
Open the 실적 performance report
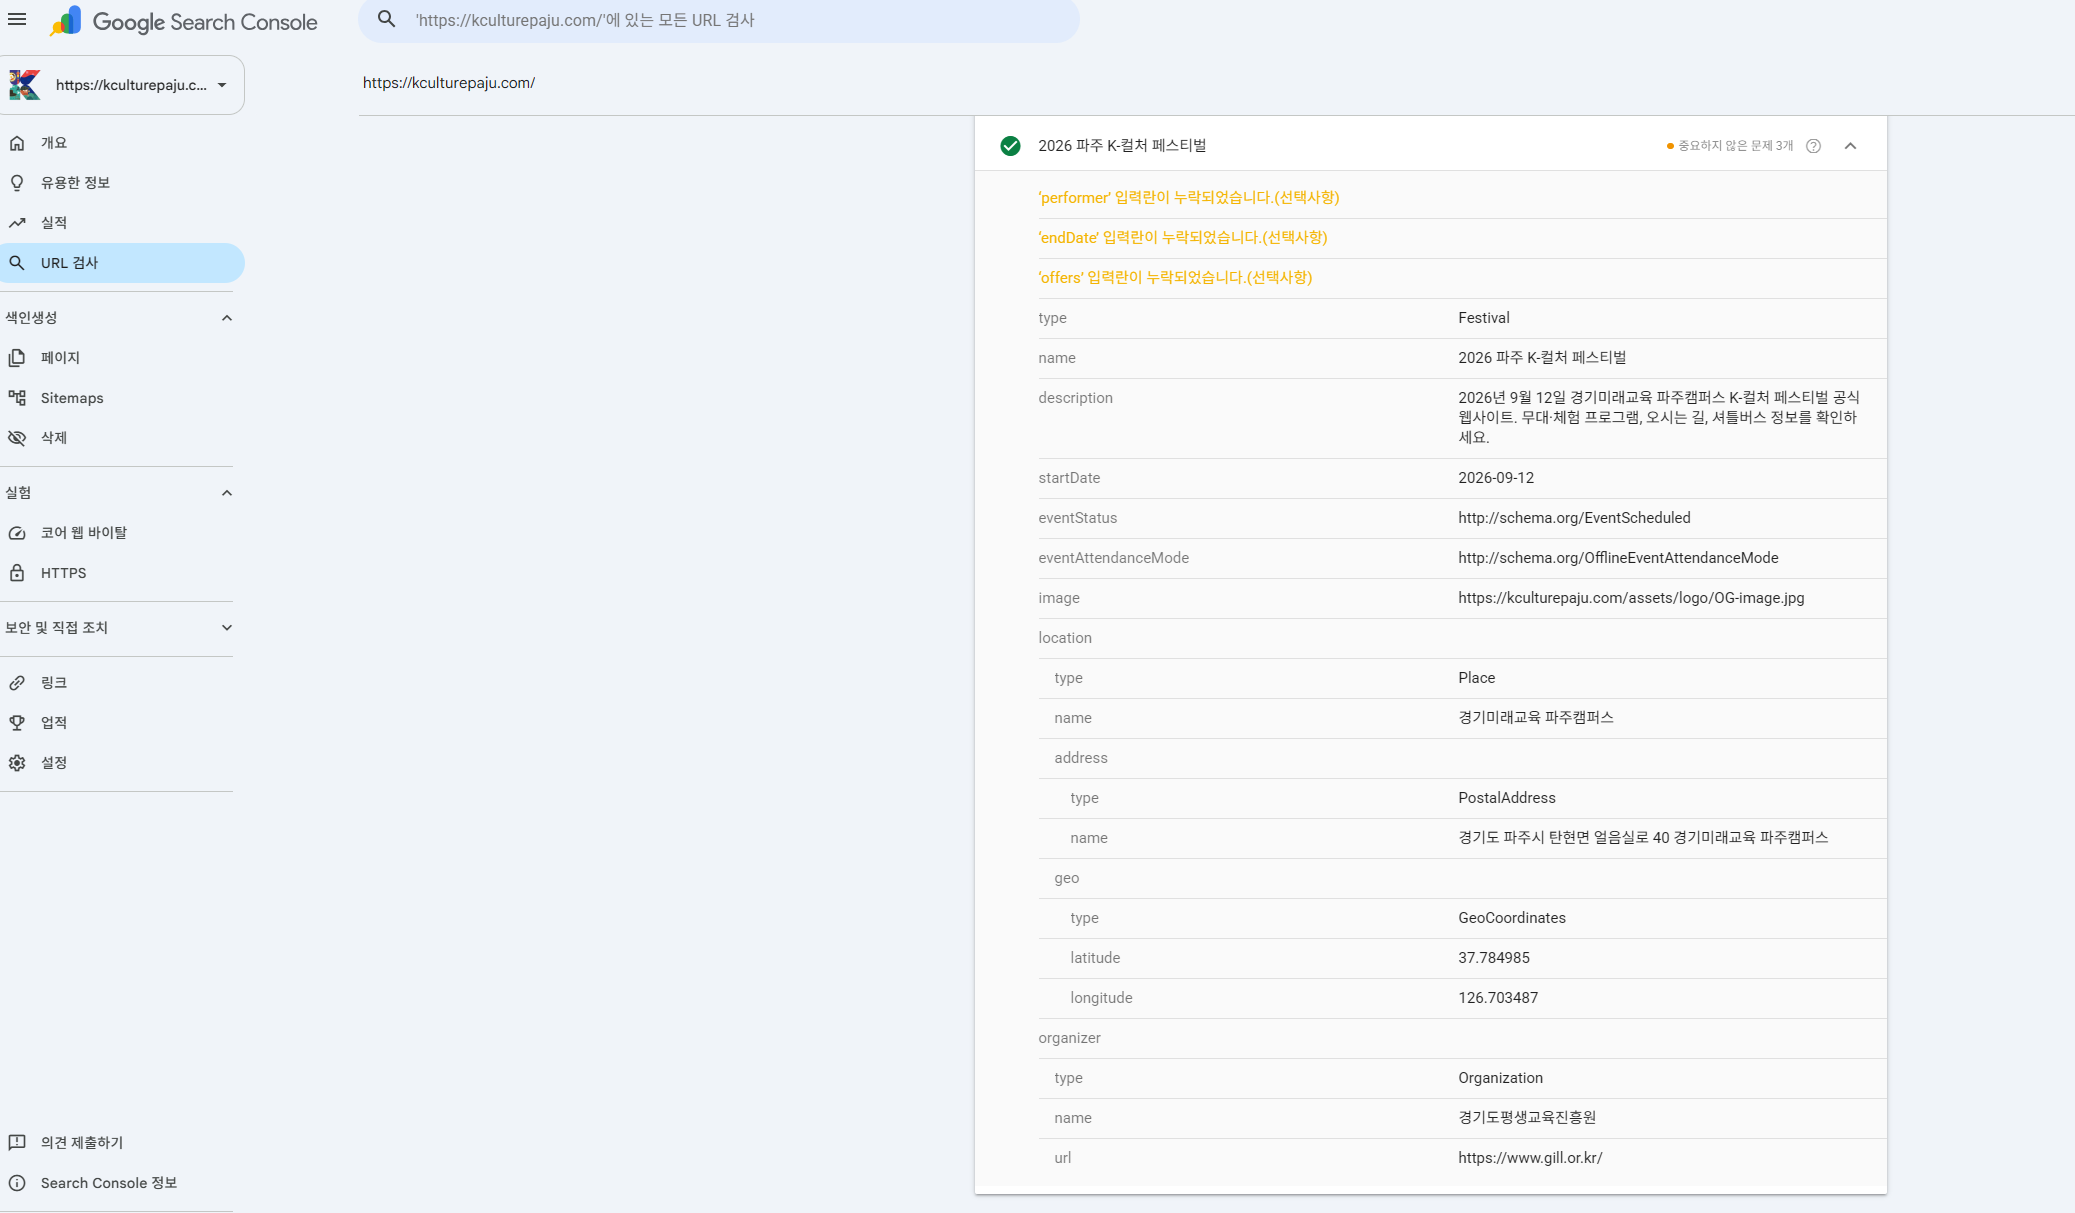(x=122, y=223)
